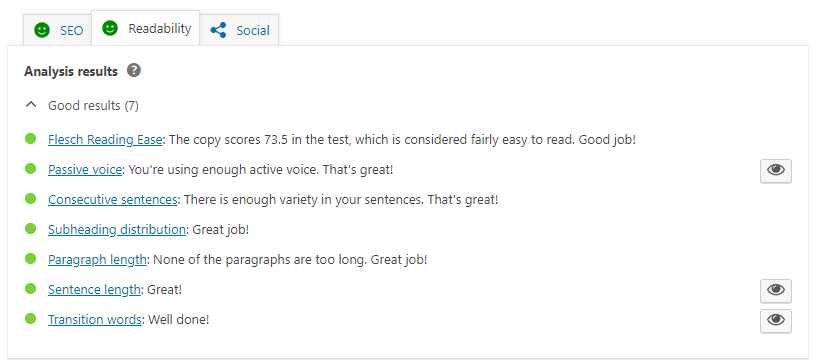Click green bullet beside Flesch Reading Ease
Screen dimensions: 816x362
click(x=30, y=138)
